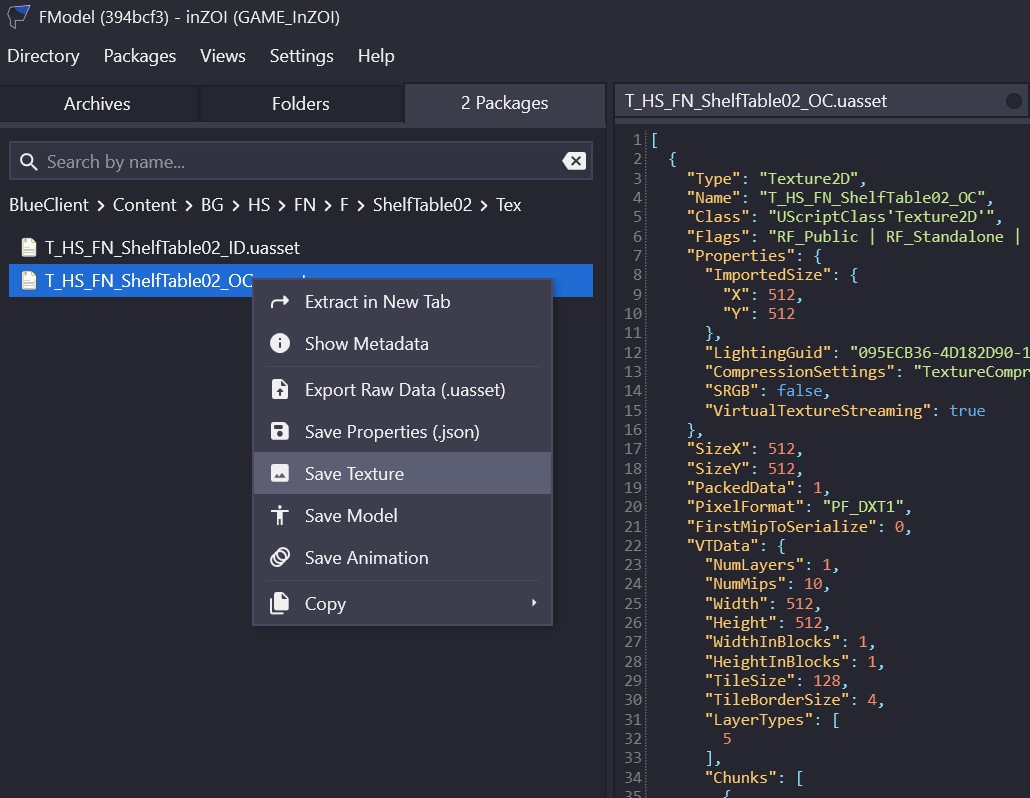Go to HS folder in breadcrumb
1030x798 pixels.
[259, 205]
